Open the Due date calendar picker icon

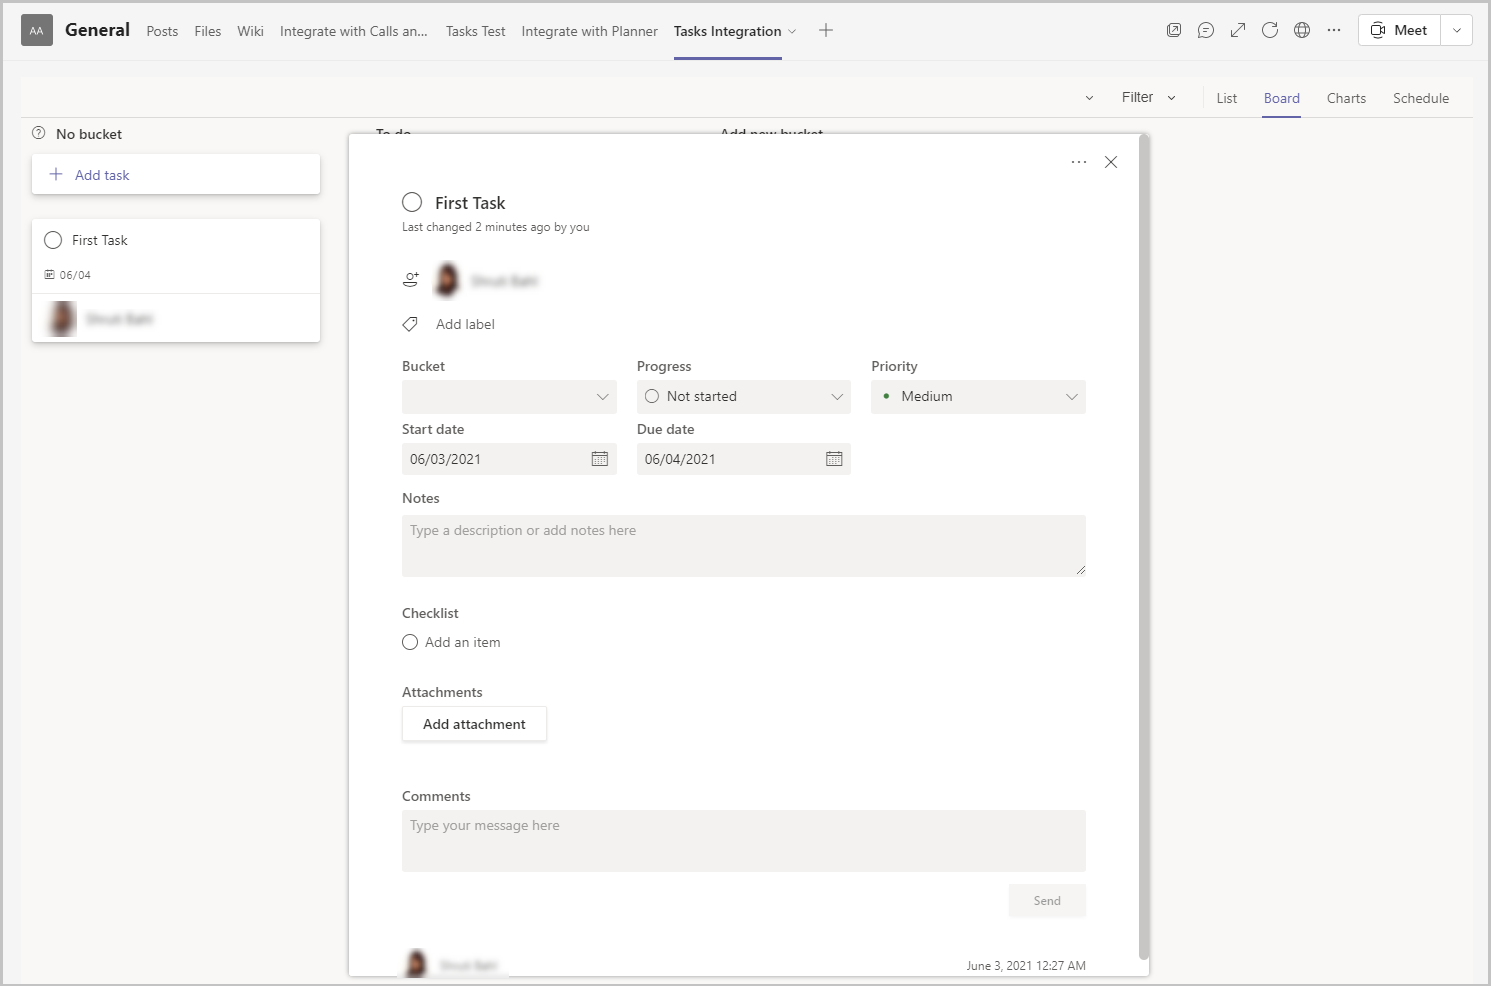[834, 459]
